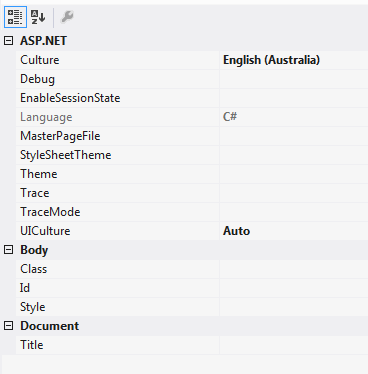Screen dimensions: 368x374
Task: Collapse the Body category
Action: [x=8, y=250]
